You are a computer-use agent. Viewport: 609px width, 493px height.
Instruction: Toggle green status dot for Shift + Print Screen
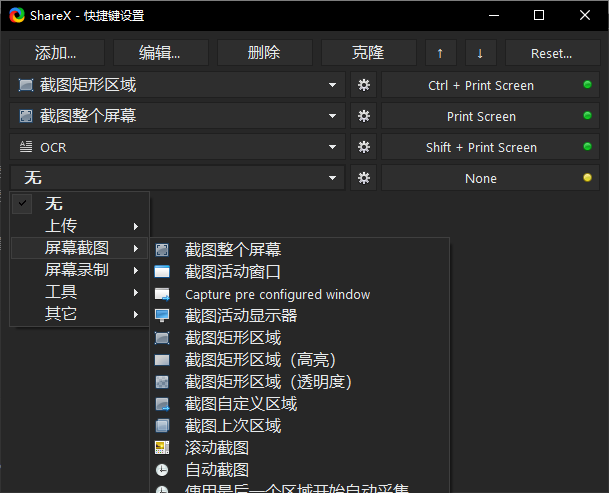pos(587,146)
